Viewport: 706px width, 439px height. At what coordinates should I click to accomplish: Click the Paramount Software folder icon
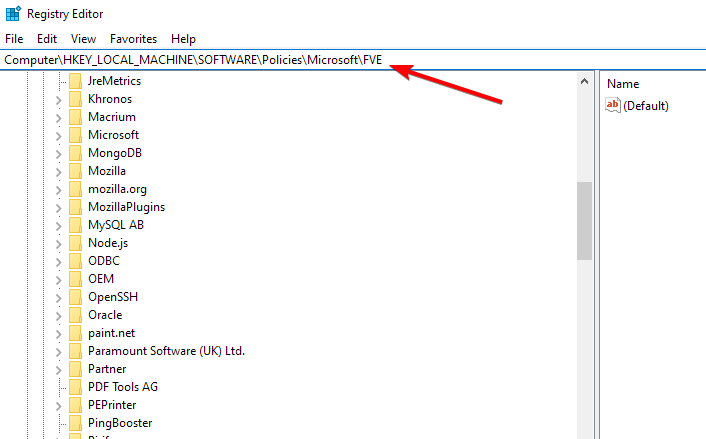(76, 351)
